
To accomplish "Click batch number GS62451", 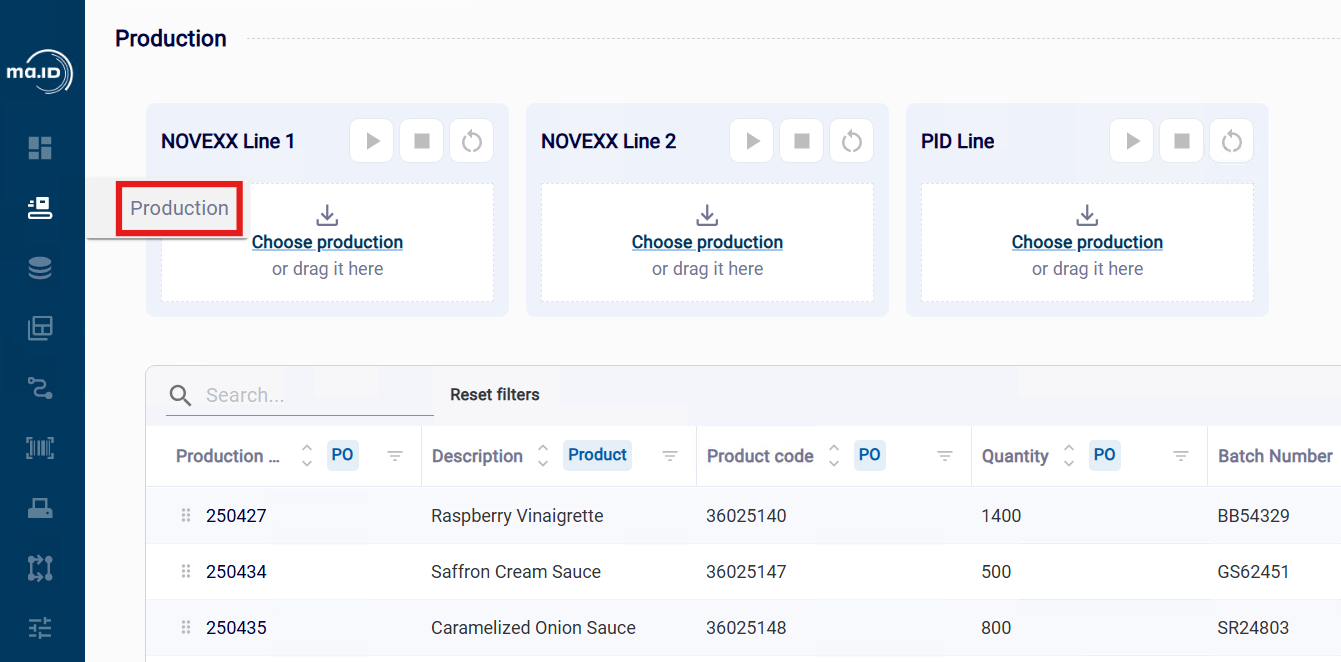I will coord(1253,572).
